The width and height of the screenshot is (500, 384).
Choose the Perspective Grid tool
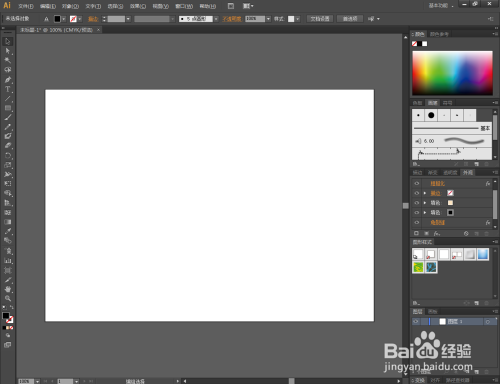click(8, 203)
